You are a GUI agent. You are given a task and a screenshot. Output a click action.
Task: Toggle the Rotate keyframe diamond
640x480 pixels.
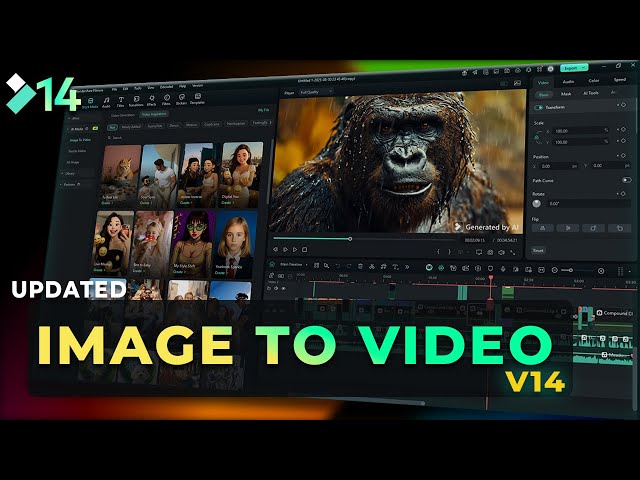(x=623, y=193)
